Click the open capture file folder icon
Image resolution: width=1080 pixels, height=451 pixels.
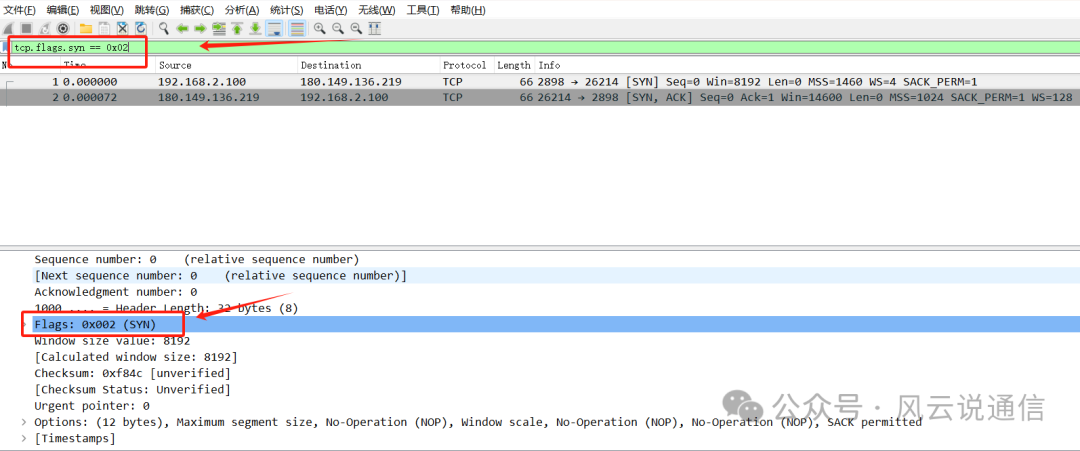(86, 28)
